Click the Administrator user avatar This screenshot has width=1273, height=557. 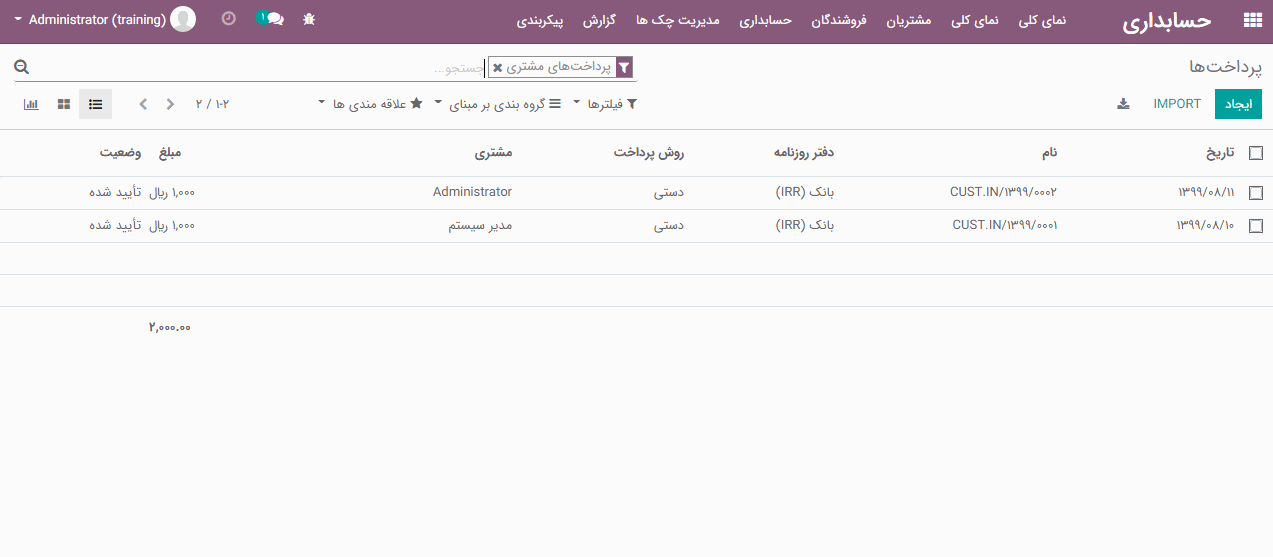[183, 19]
